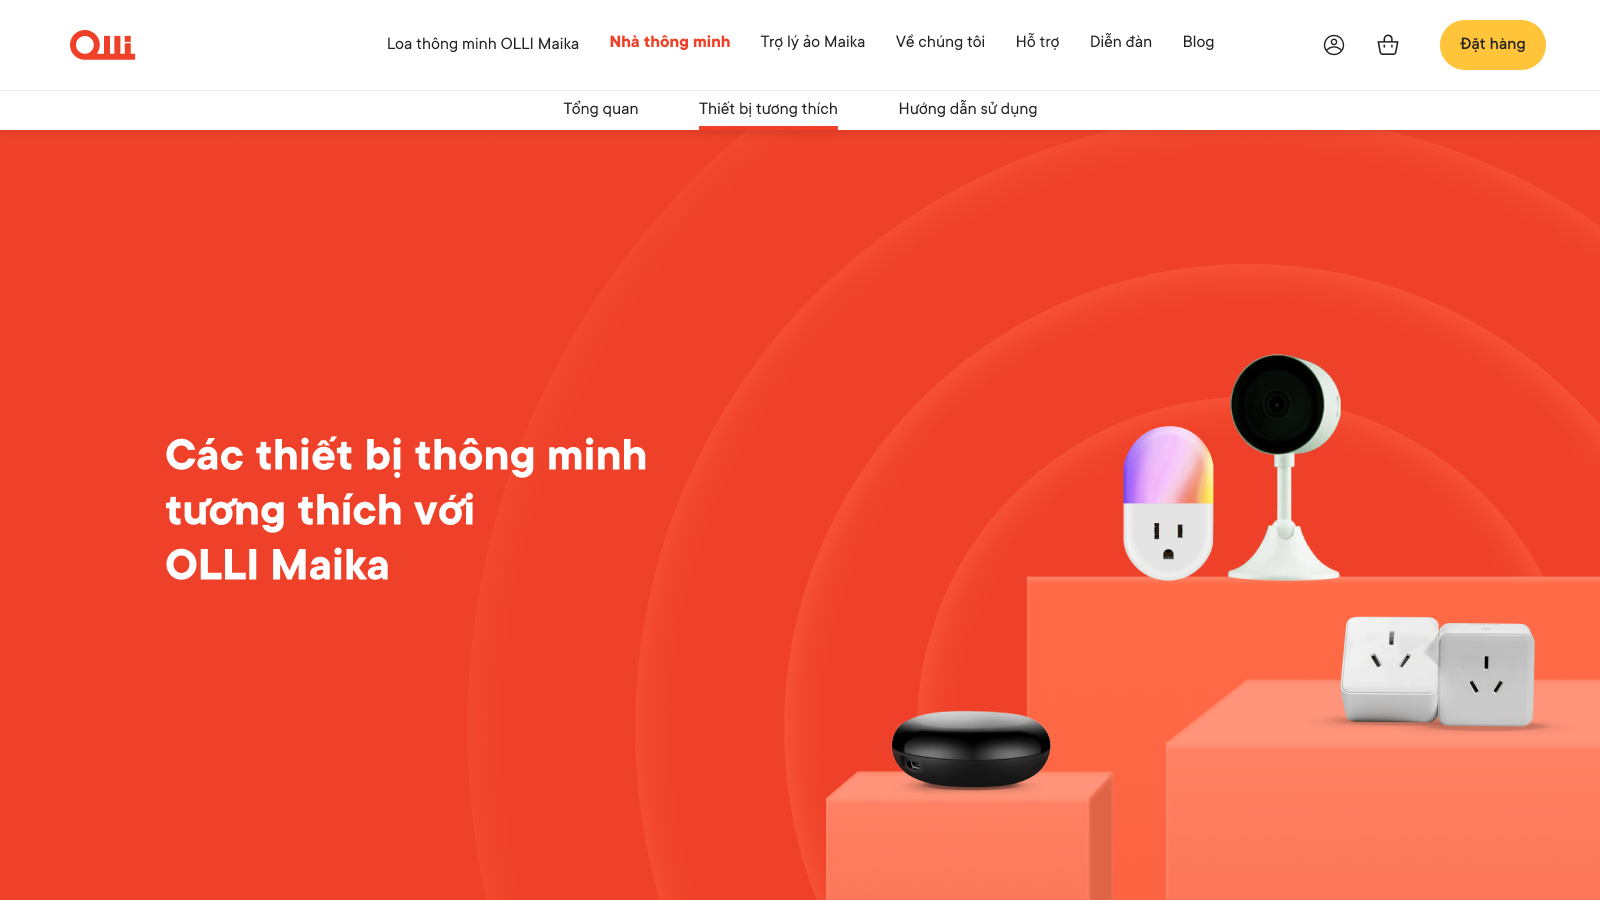Click the right white wall smart plug

pyautogui.click(x=1486, y=675)
